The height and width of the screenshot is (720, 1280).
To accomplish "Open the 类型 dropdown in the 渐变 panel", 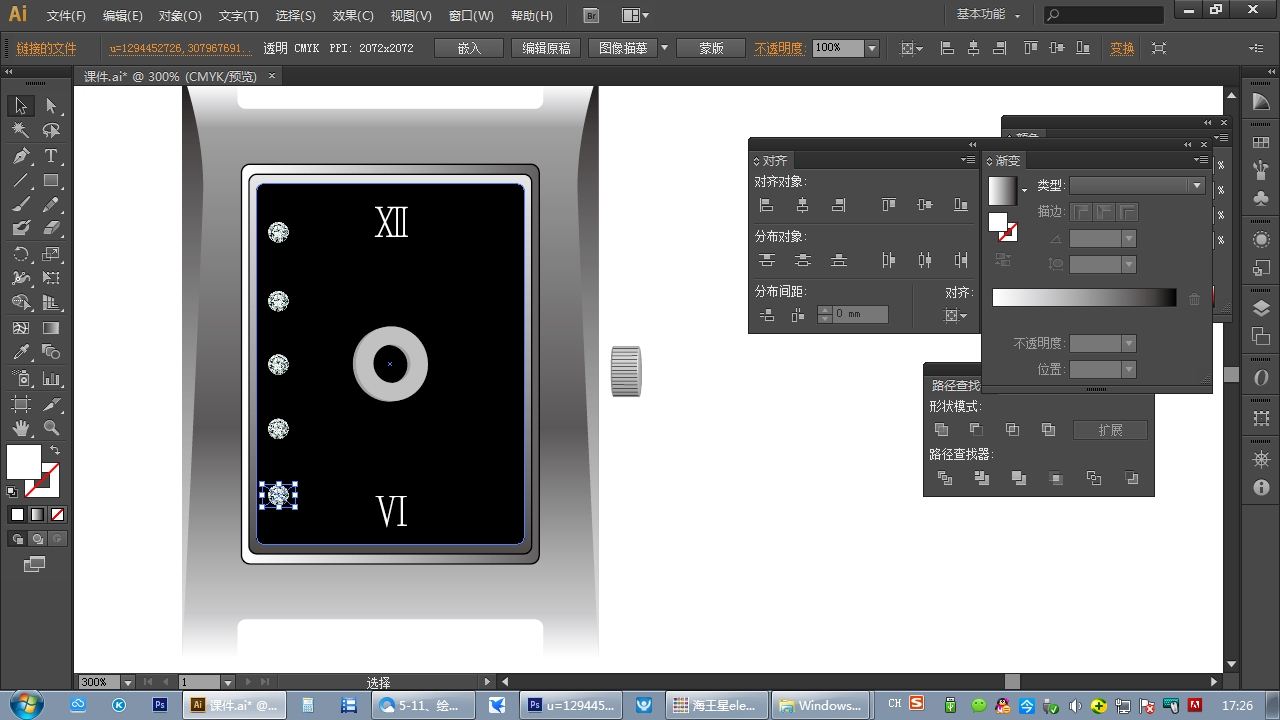I will tap(1196, 186).
